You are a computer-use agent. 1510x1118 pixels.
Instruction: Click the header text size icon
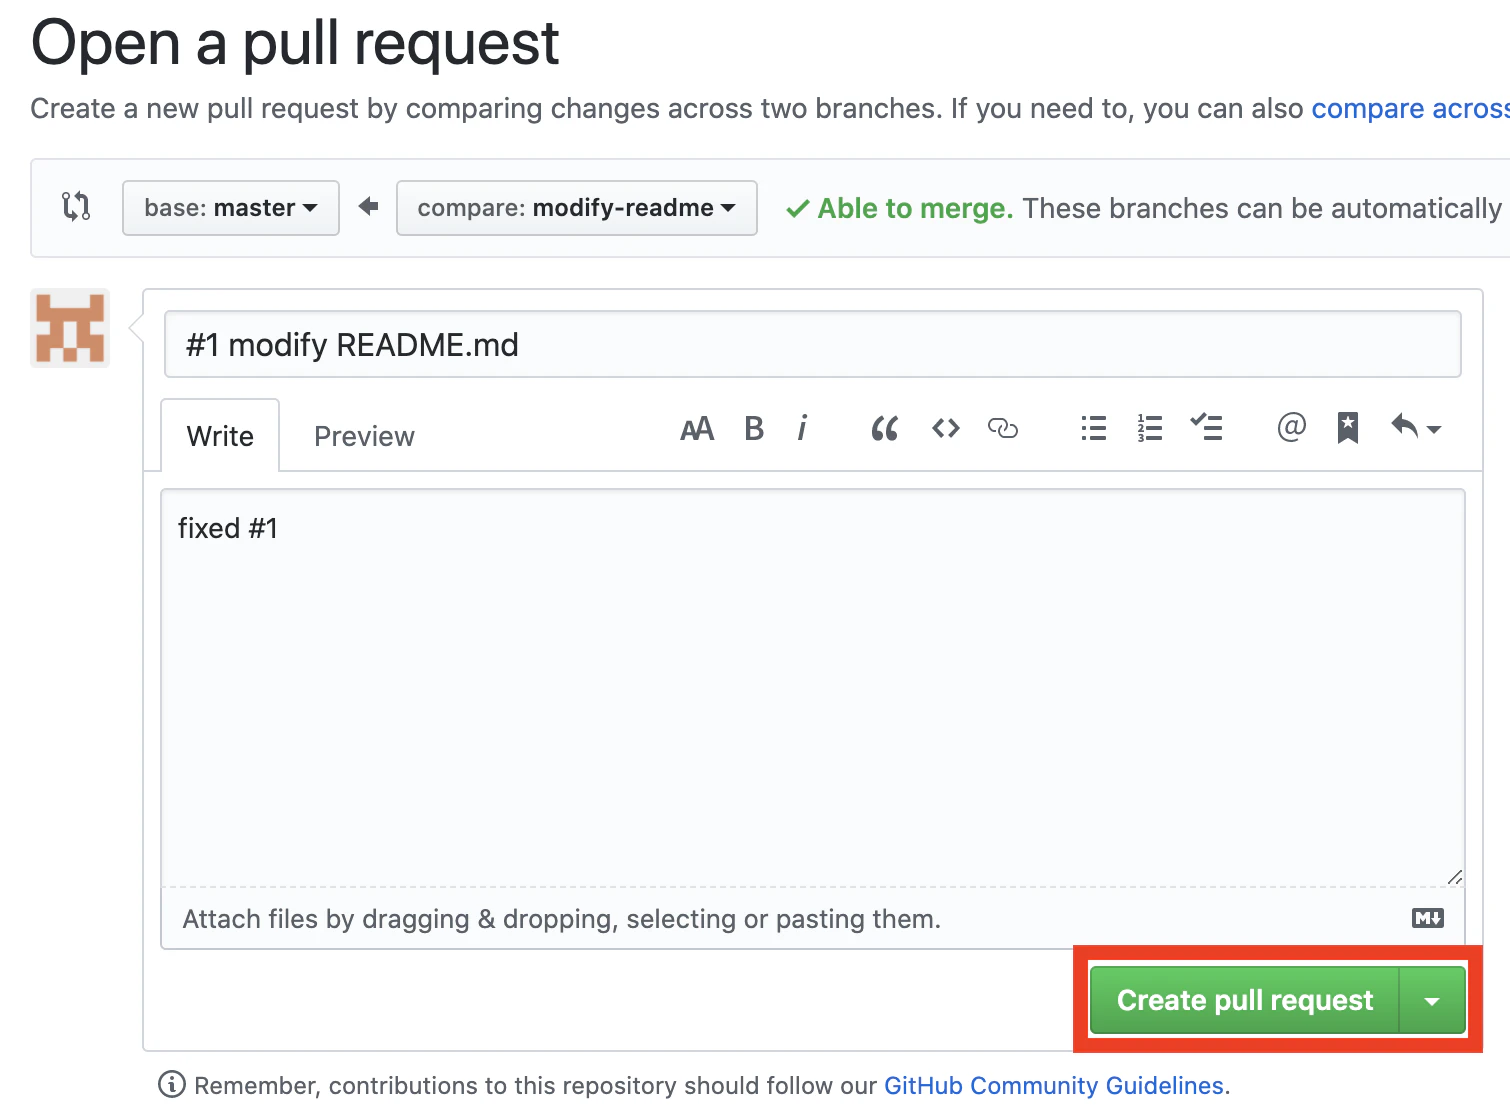(697, 429)
